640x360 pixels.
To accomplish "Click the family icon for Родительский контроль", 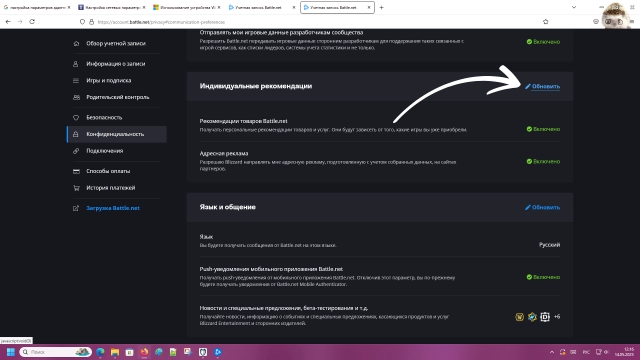I will pos(76,98).
